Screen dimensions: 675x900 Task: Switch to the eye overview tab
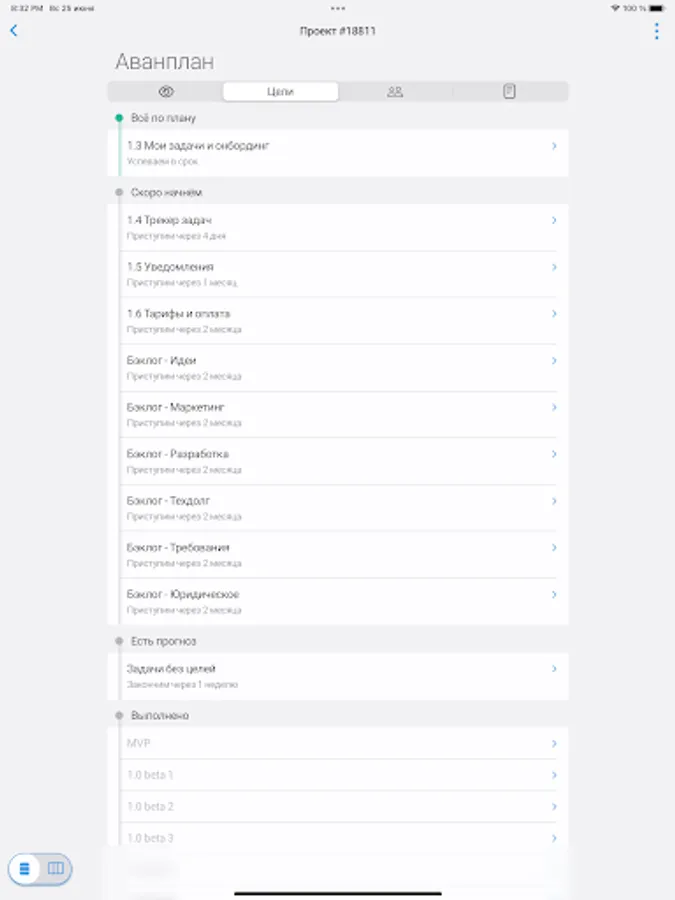pos(166,92)
